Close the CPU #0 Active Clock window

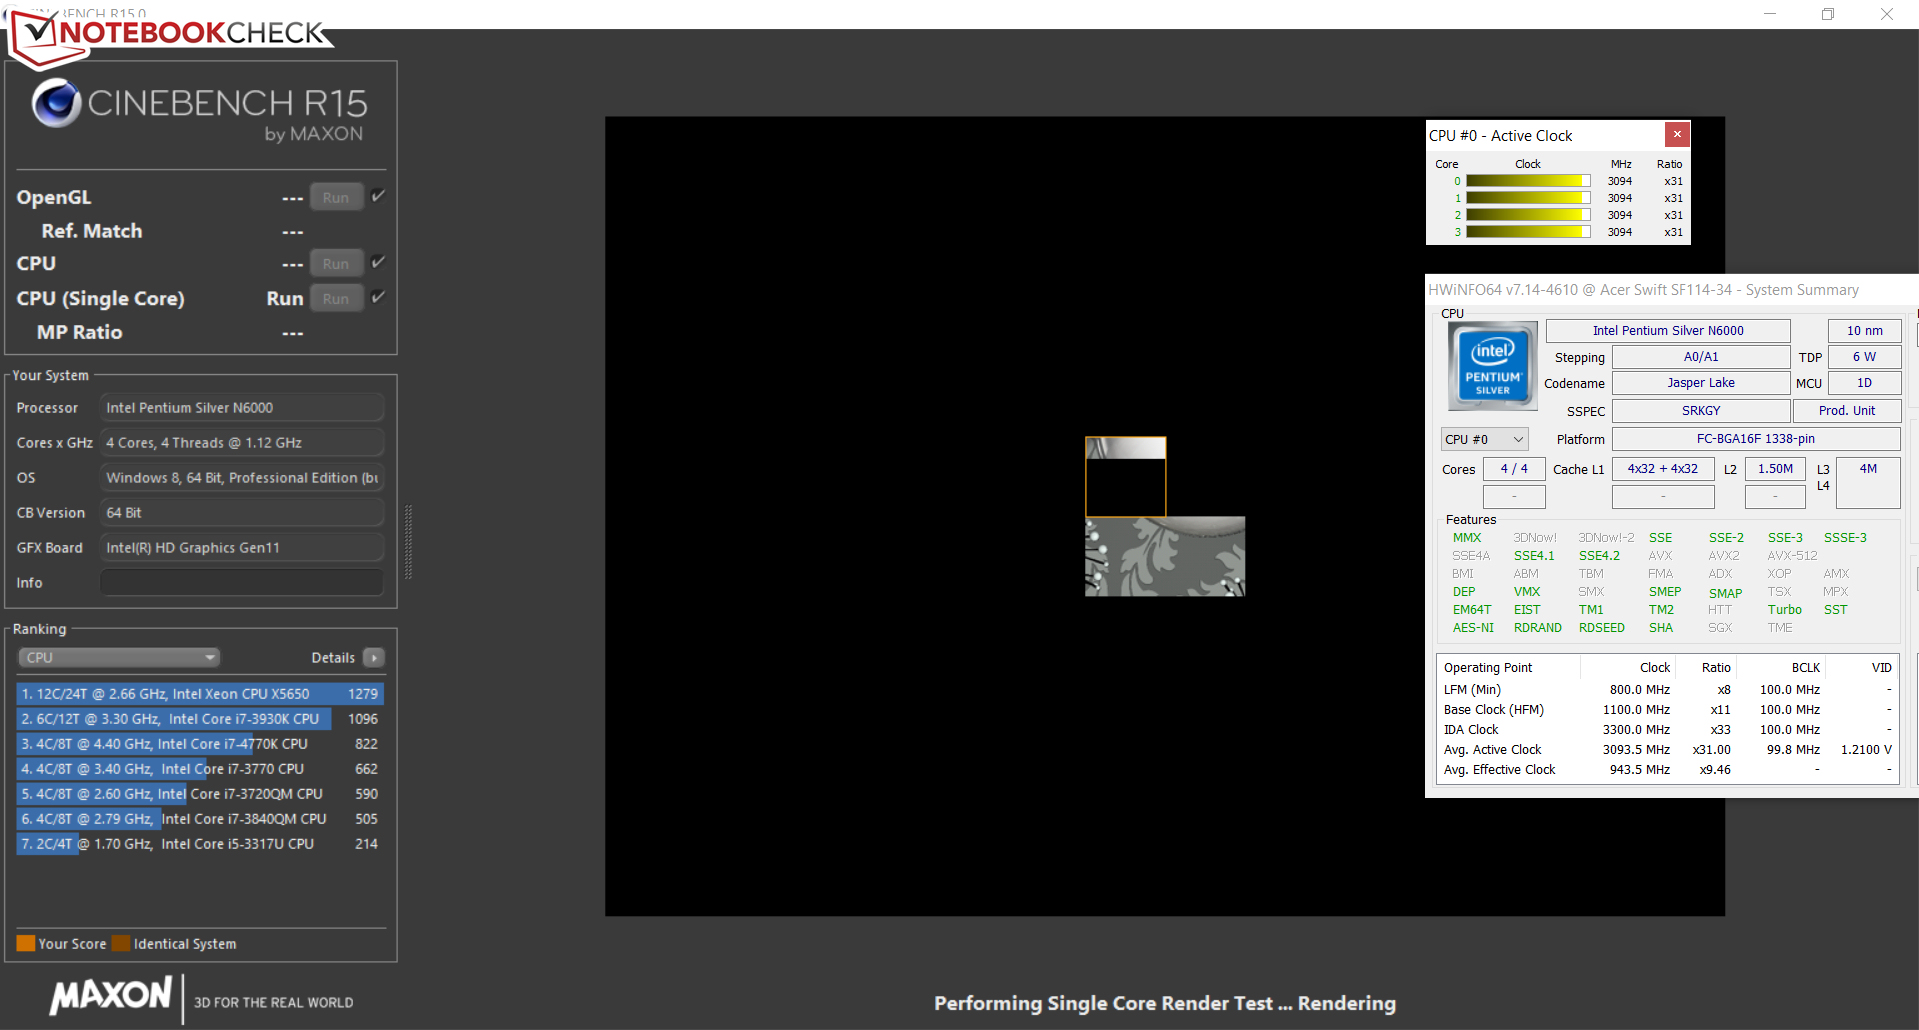[1677, 134]
